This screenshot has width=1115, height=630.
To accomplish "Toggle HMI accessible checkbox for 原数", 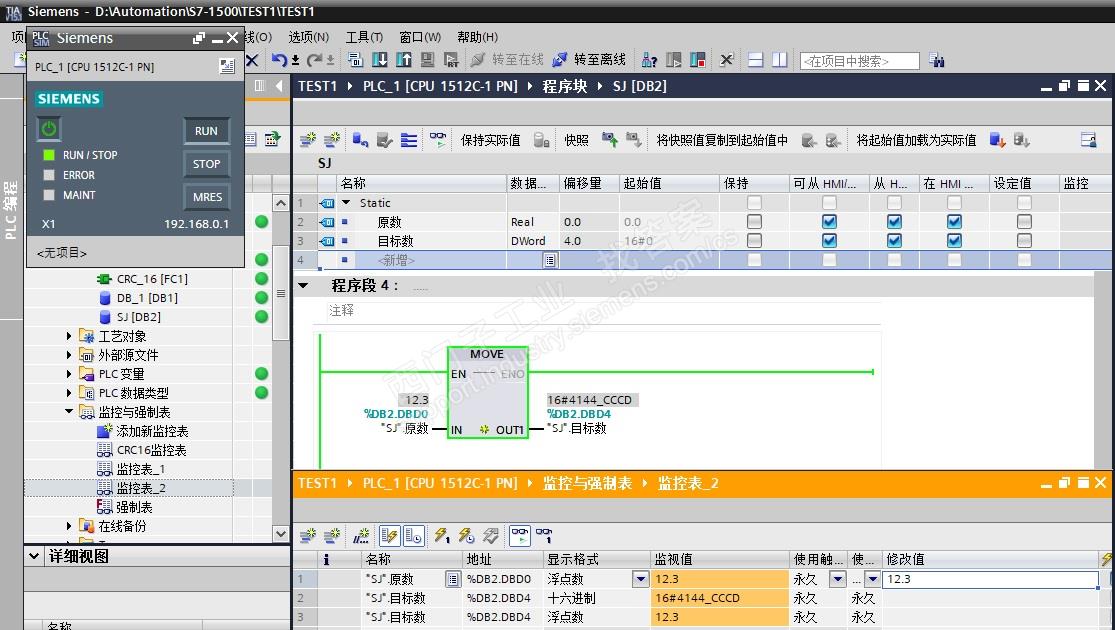I will coord(829,222).
